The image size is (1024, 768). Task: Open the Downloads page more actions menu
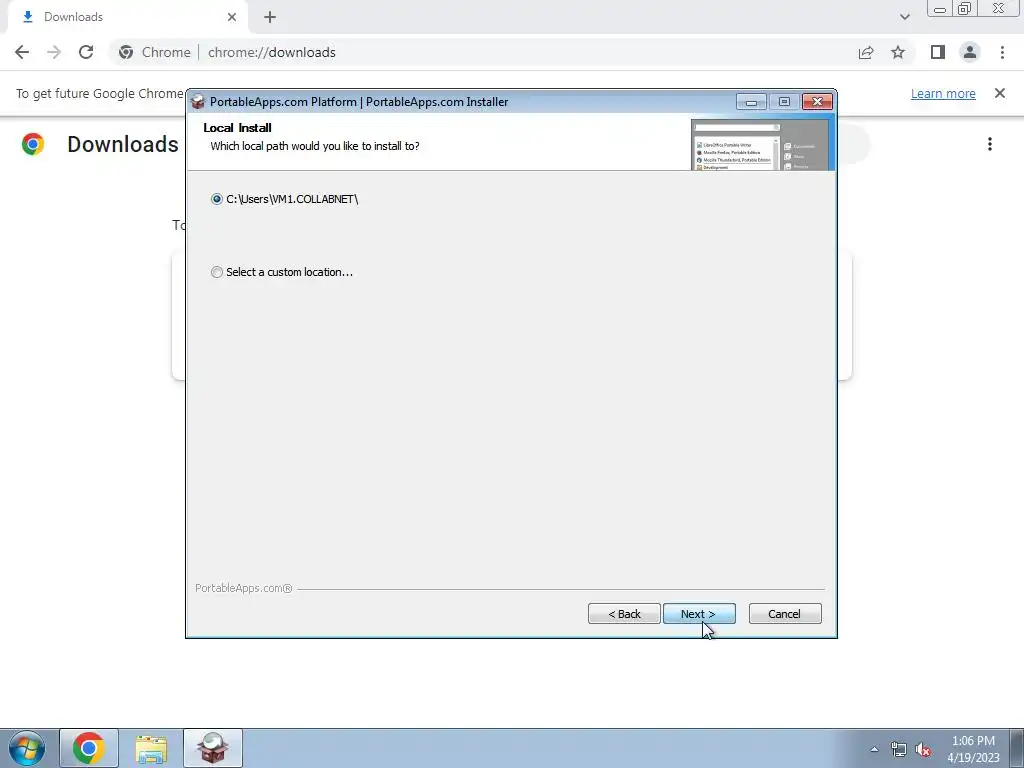[990, 144]
